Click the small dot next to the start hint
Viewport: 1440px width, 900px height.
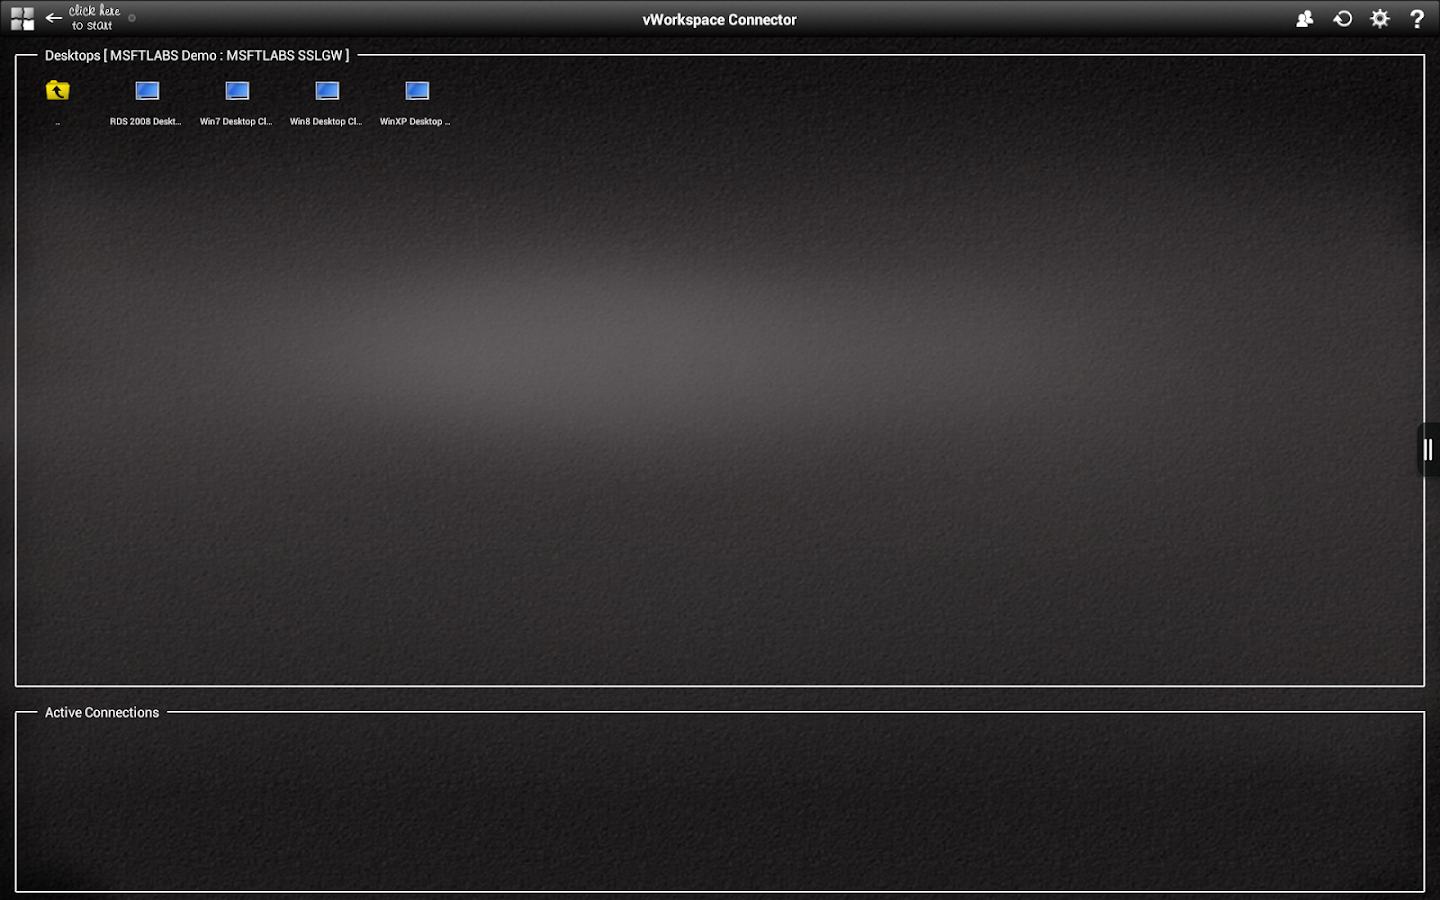click(x=130, y=16)
